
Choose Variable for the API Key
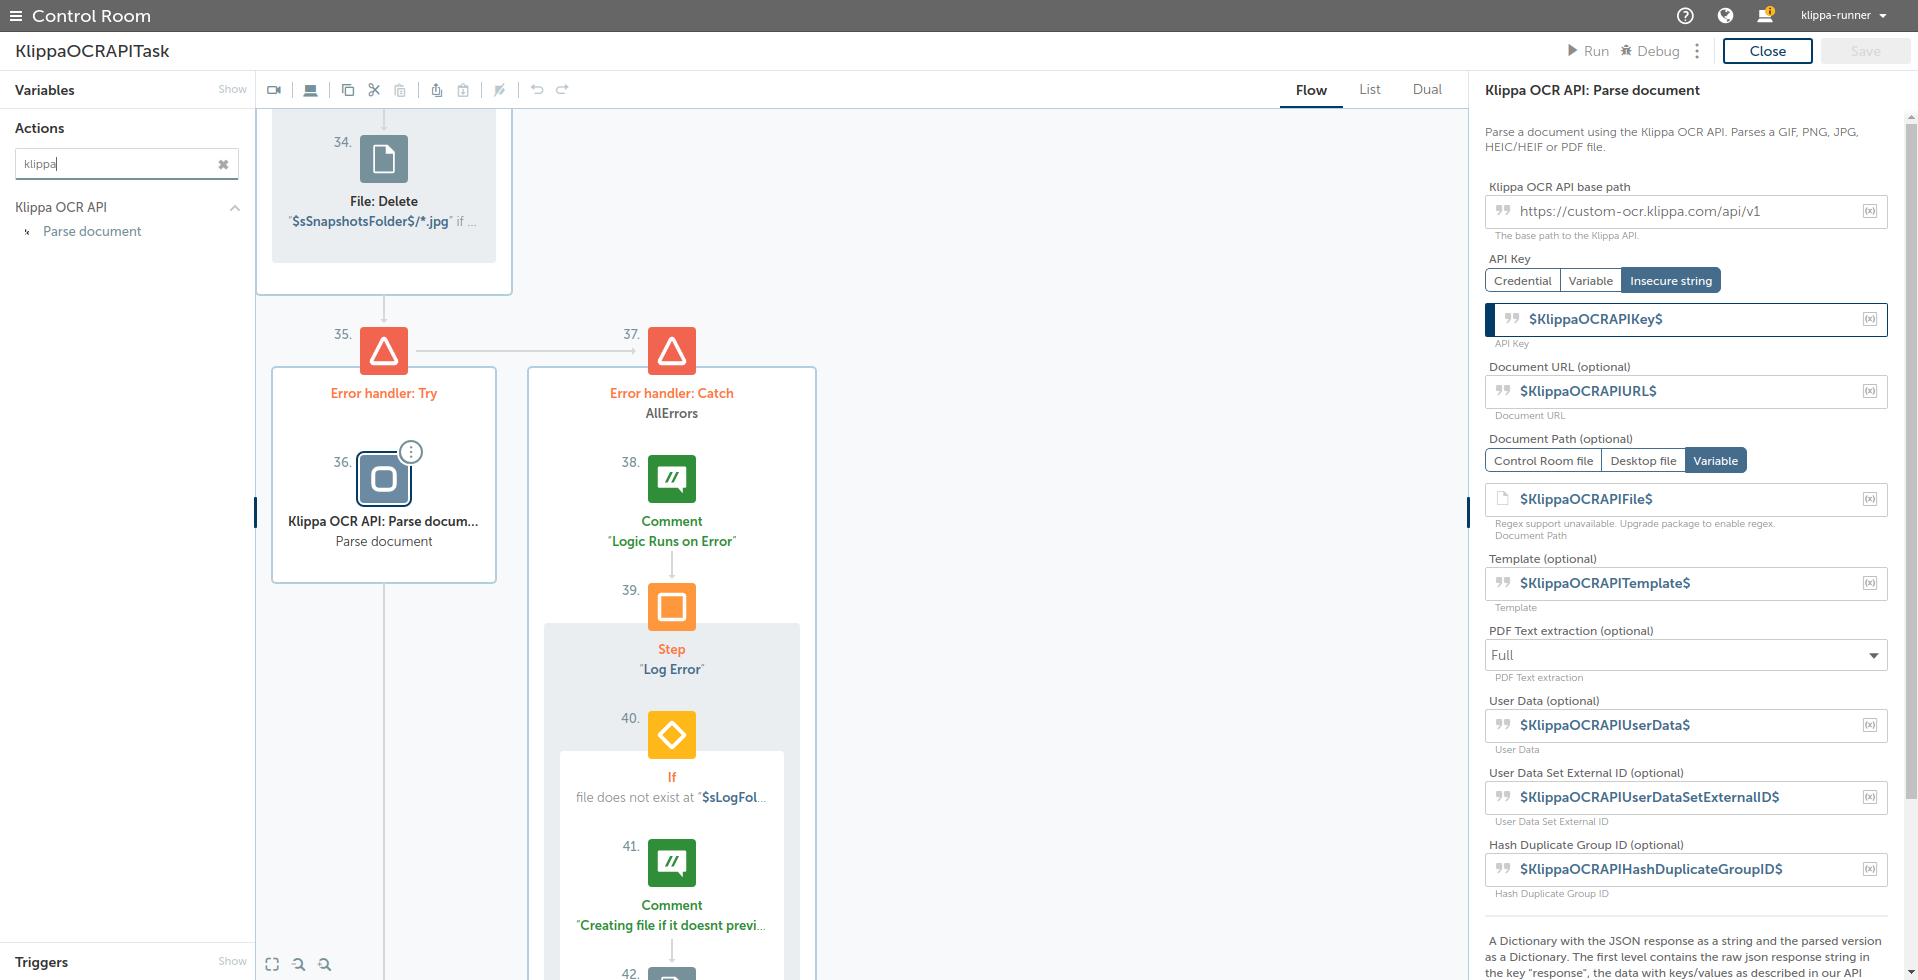[x=1591, y=281]
